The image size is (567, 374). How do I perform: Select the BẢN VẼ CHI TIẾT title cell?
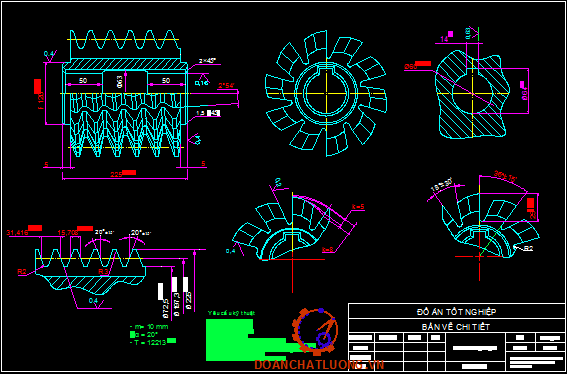(456, 327)
